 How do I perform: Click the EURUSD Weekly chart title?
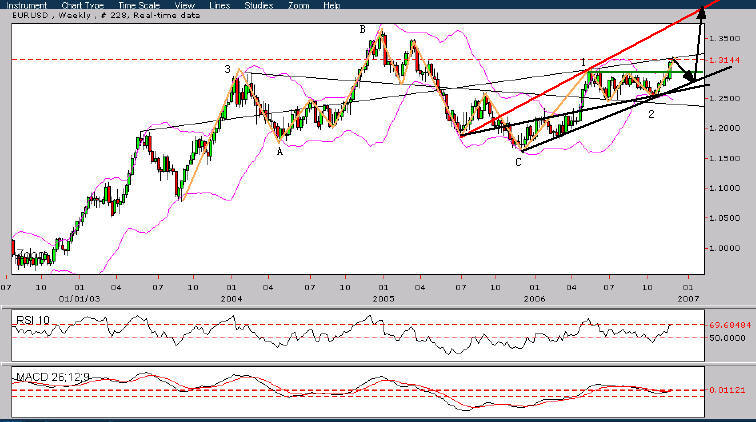(x=106, y=15)
